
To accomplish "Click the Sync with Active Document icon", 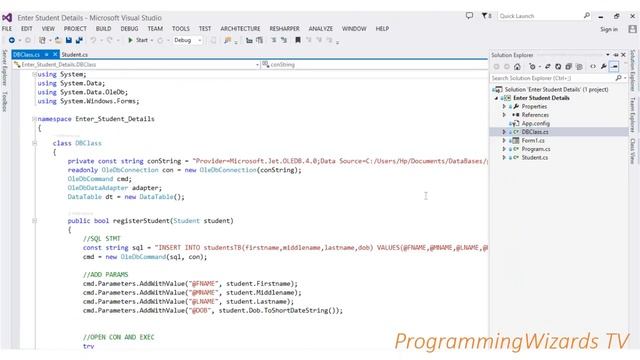I will (x=548, y=67).
